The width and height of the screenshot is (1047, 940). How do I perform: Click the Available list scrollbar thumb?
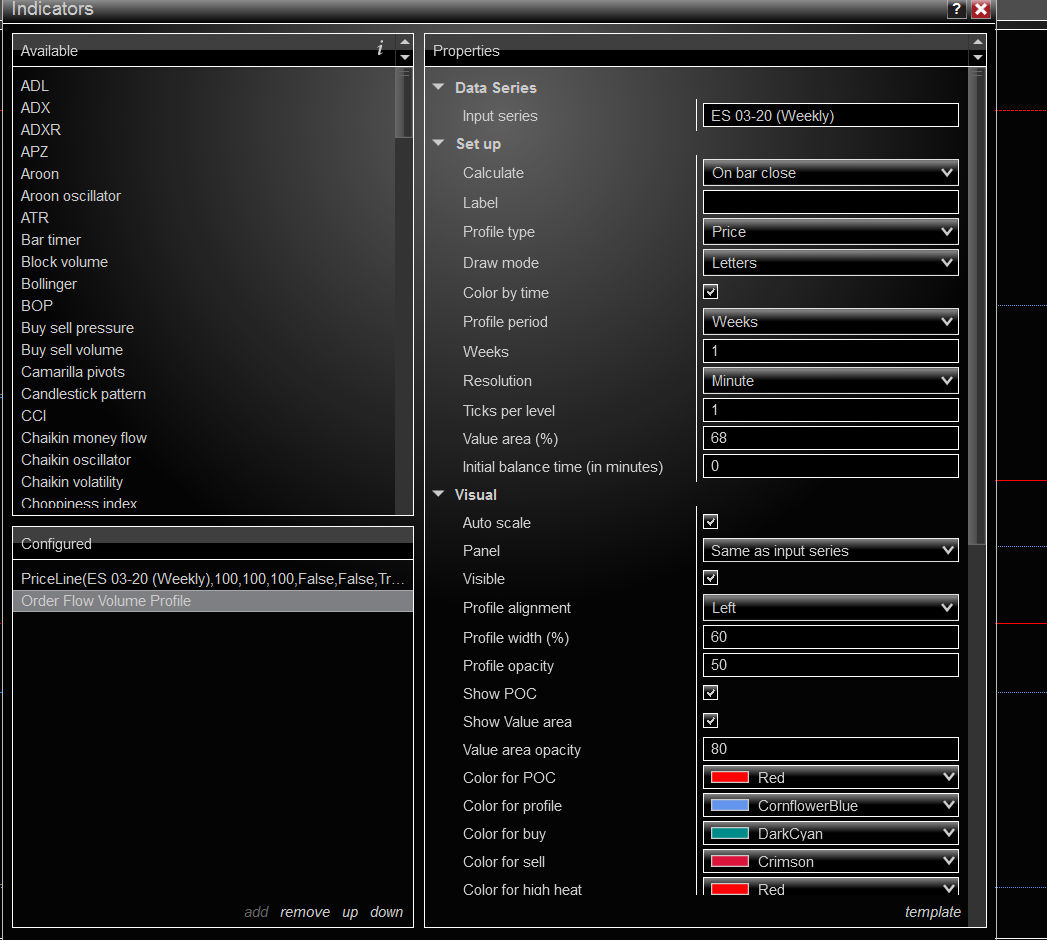tap(404, 103)
